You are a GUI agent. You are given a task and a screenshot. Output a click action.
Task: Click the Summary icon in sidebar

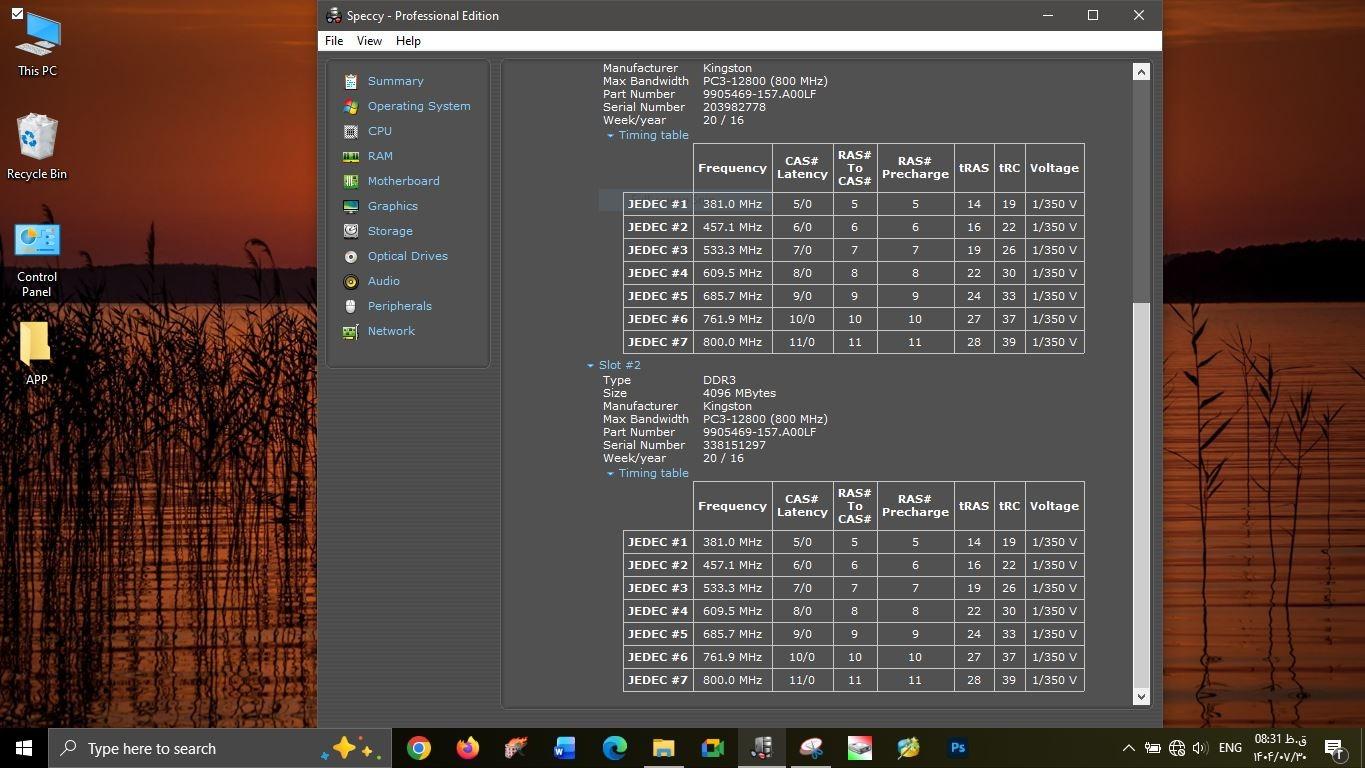[350, 81]
